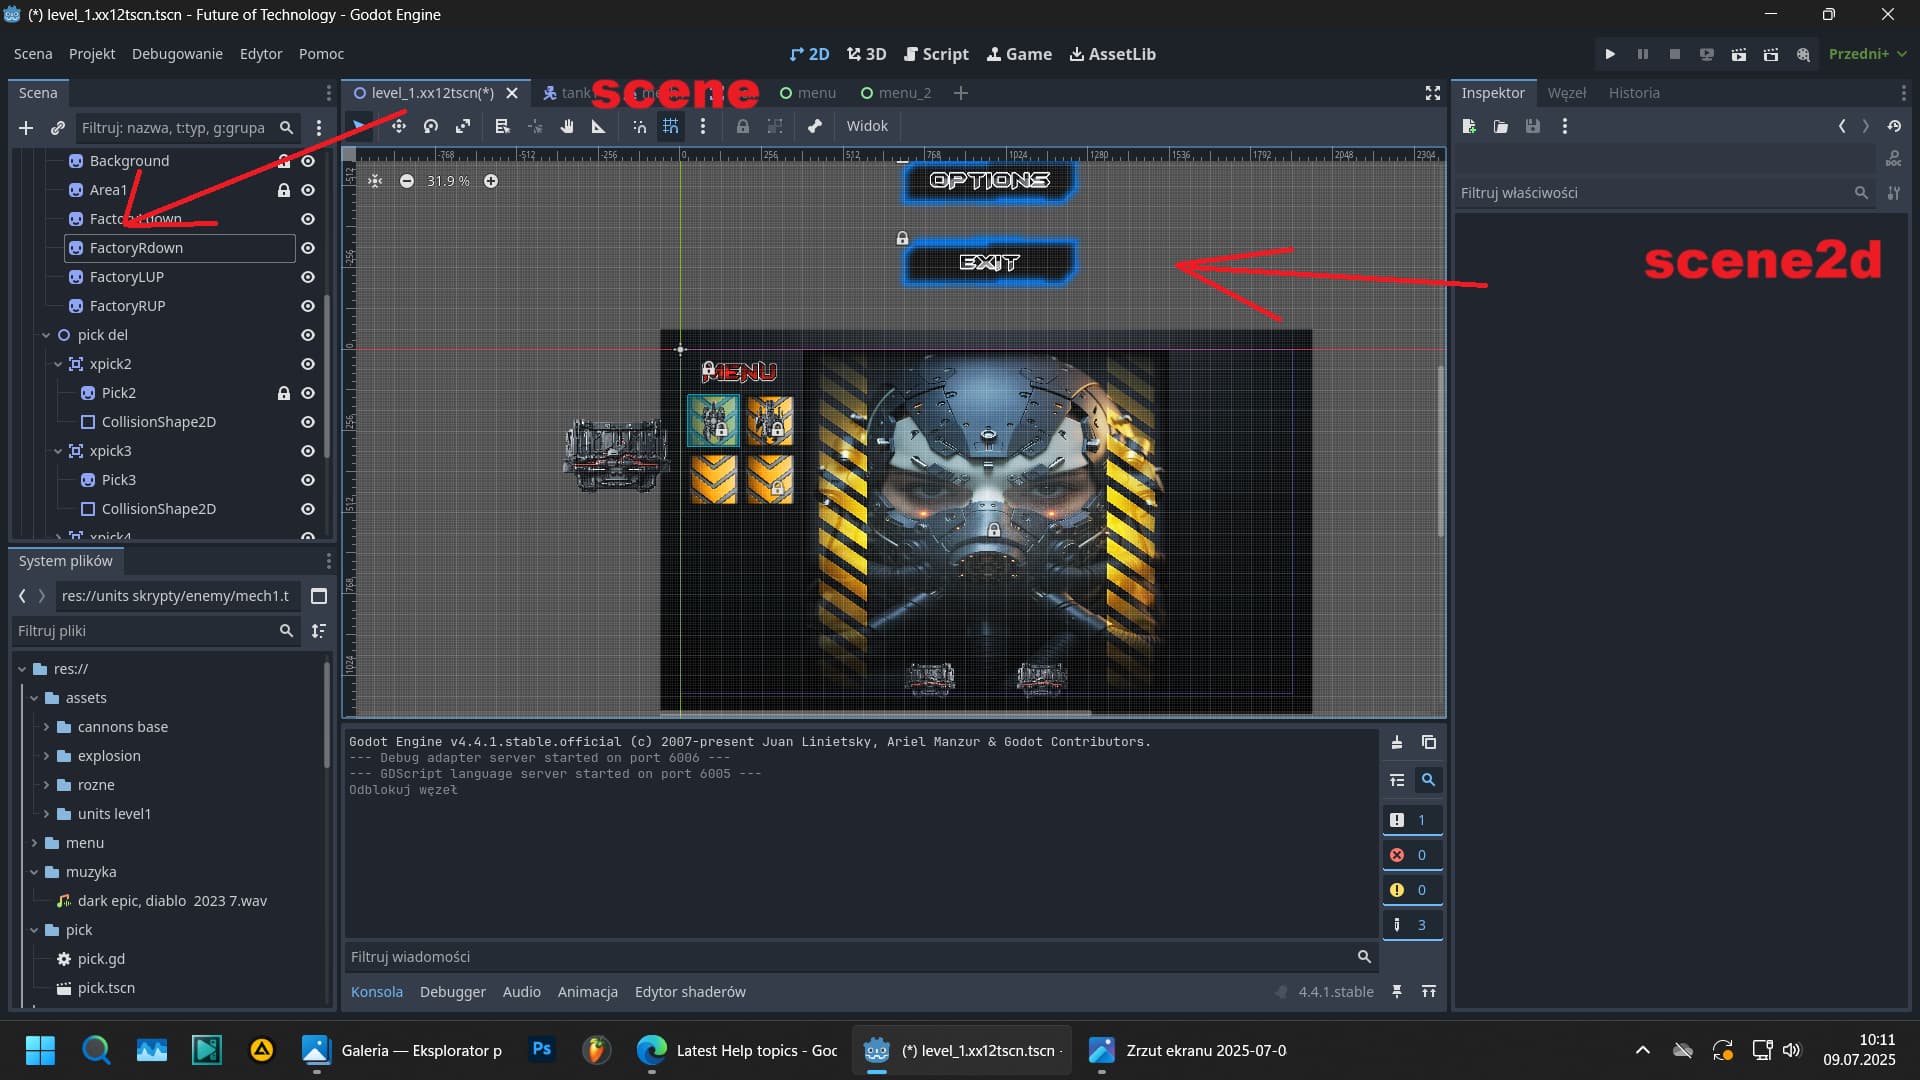Open renderer dropdown Przedni+

1867,54
